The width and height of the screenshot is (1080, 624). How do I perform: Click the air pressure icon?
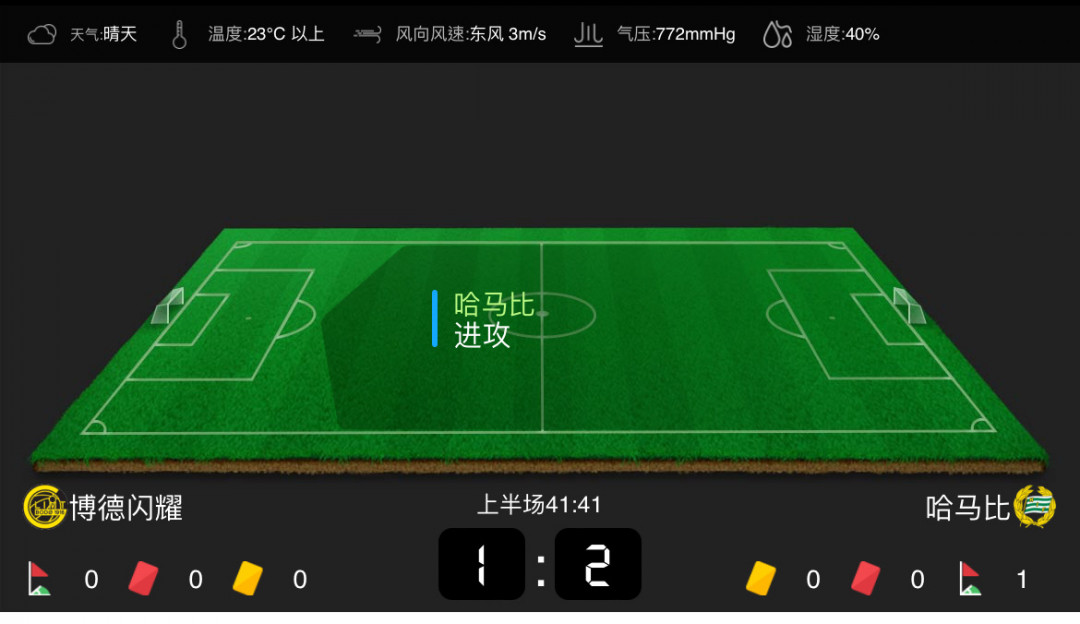point(588,34)
